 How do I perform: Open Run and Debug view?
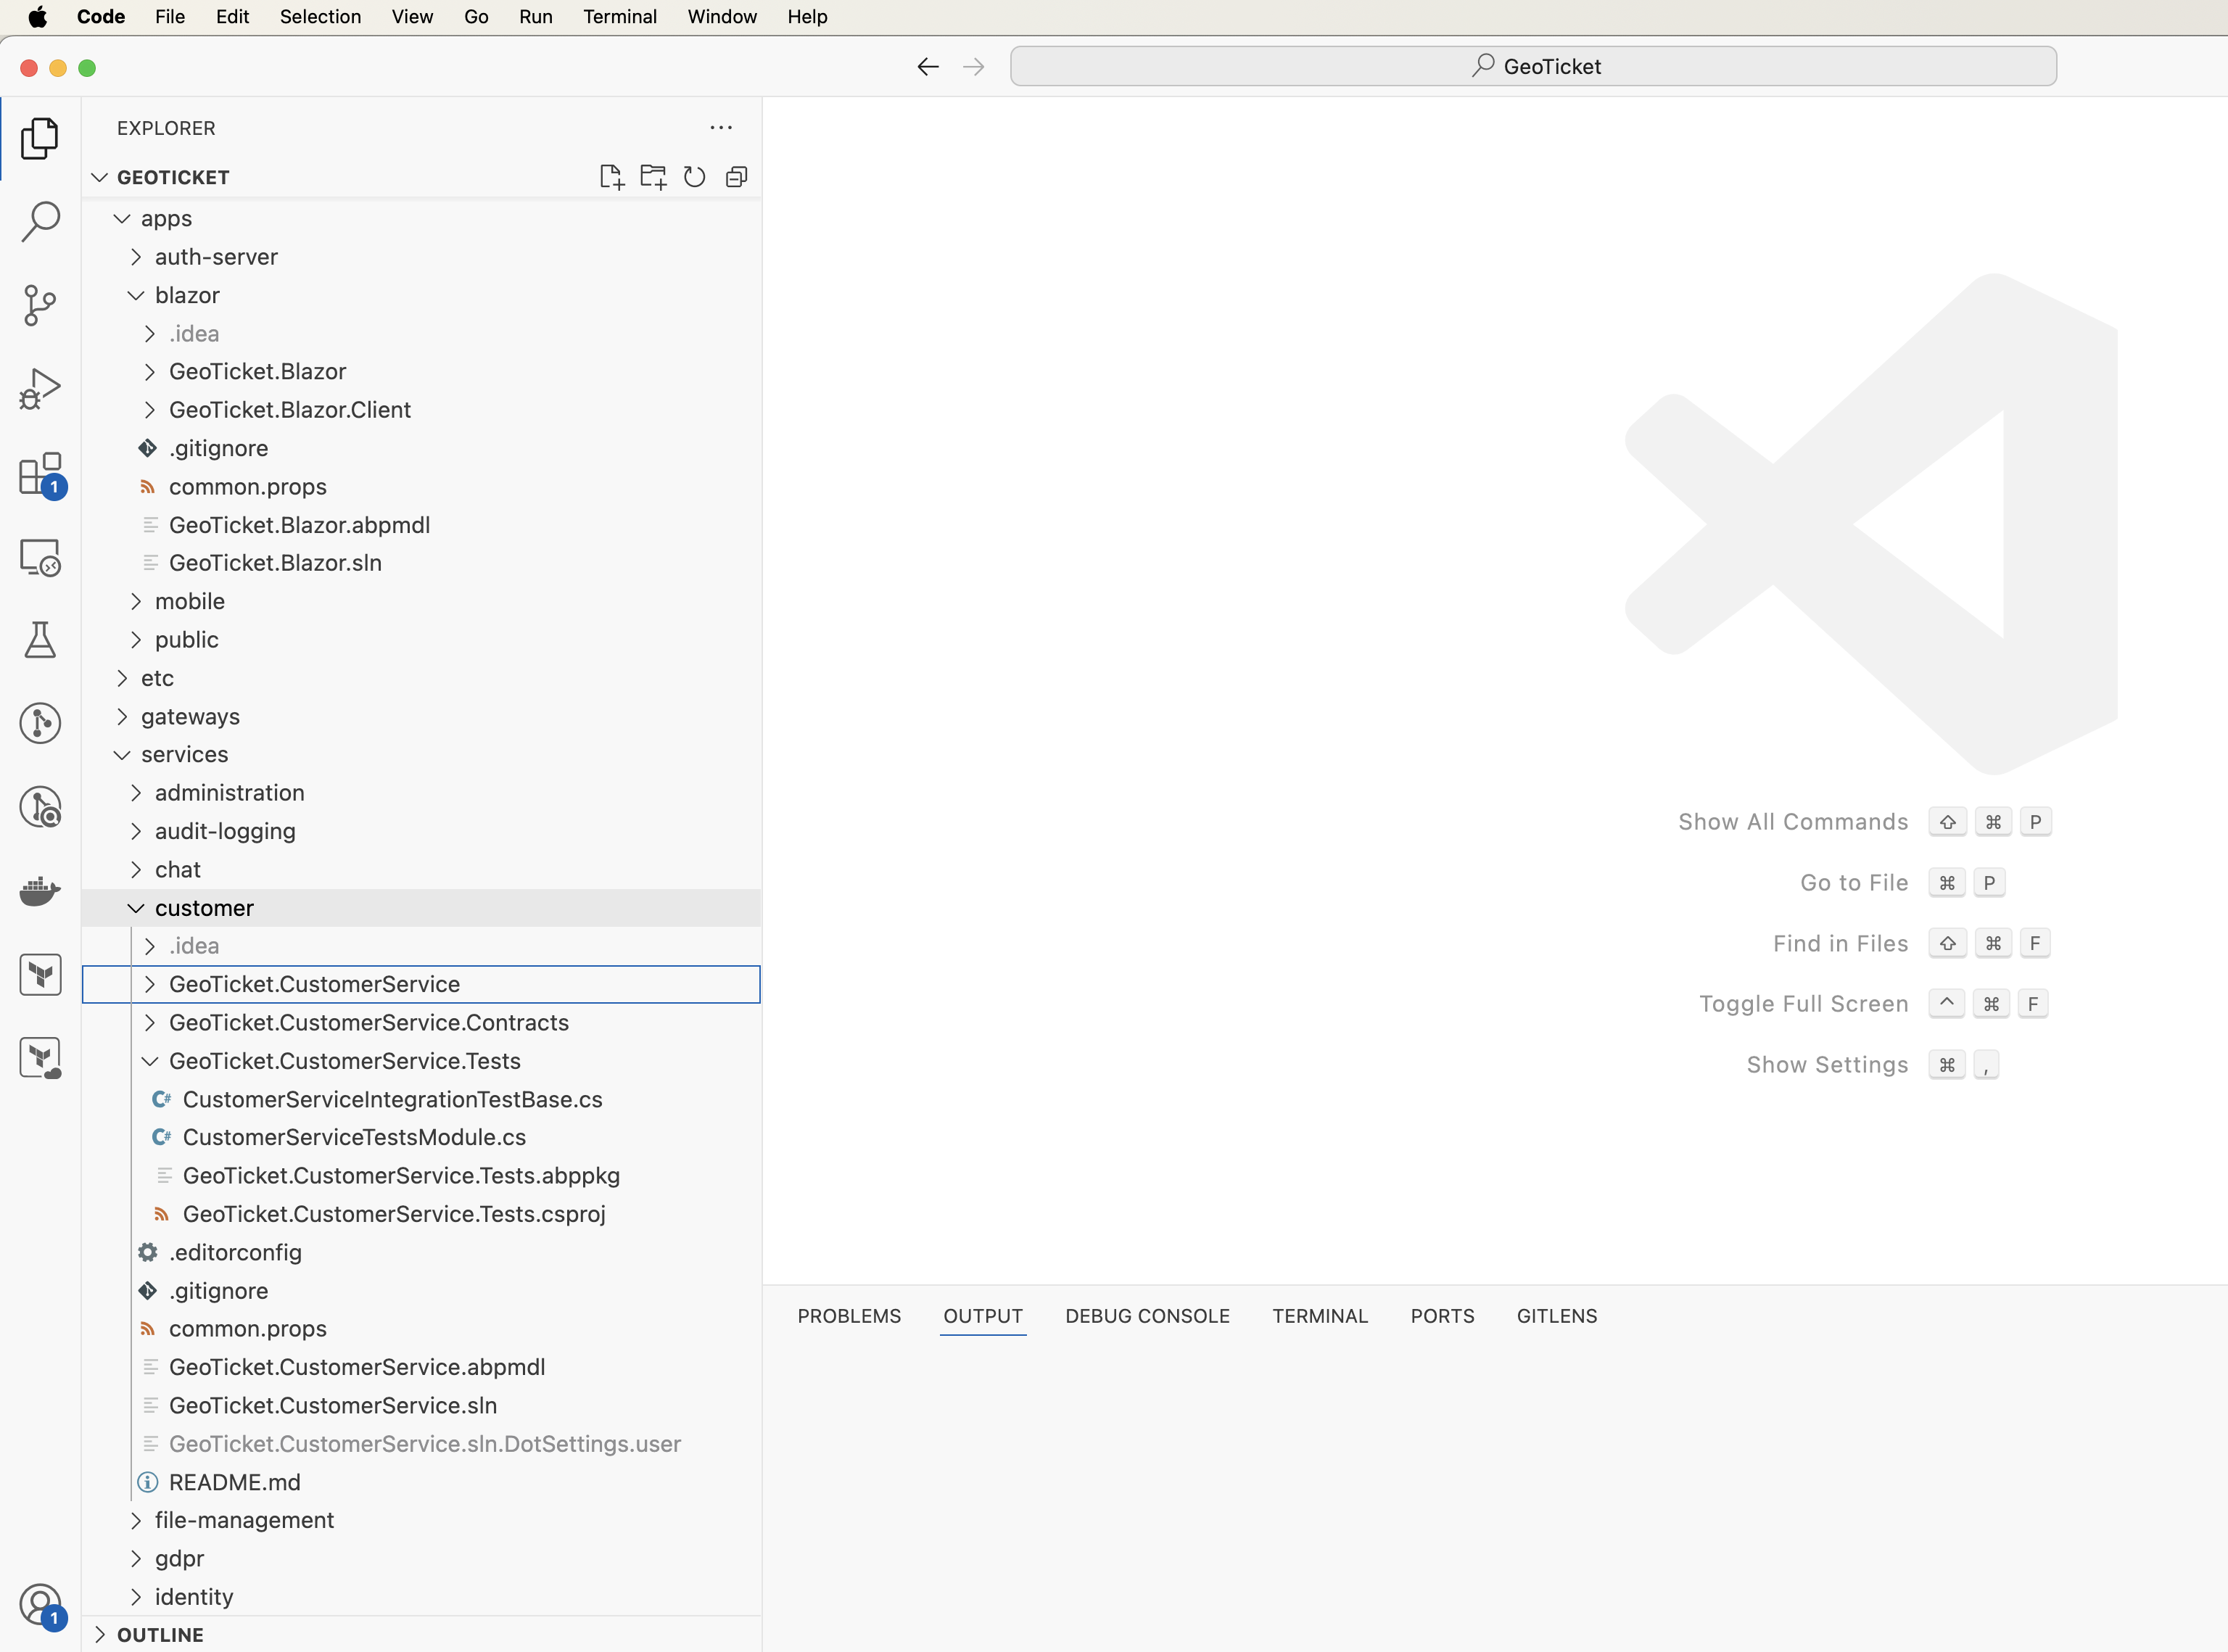pyautogui.click(x=40, y=389)
